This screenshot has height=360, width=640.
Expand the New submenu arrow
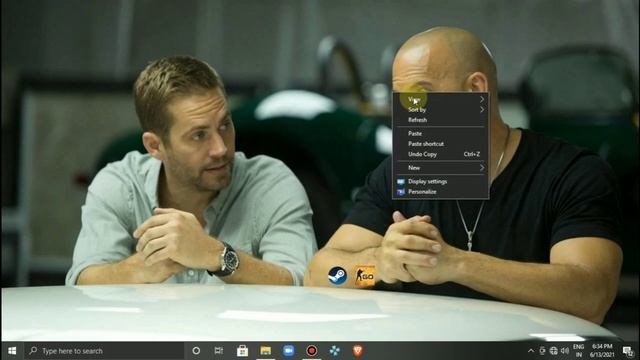pyautogui.click(x=482, y=168)
